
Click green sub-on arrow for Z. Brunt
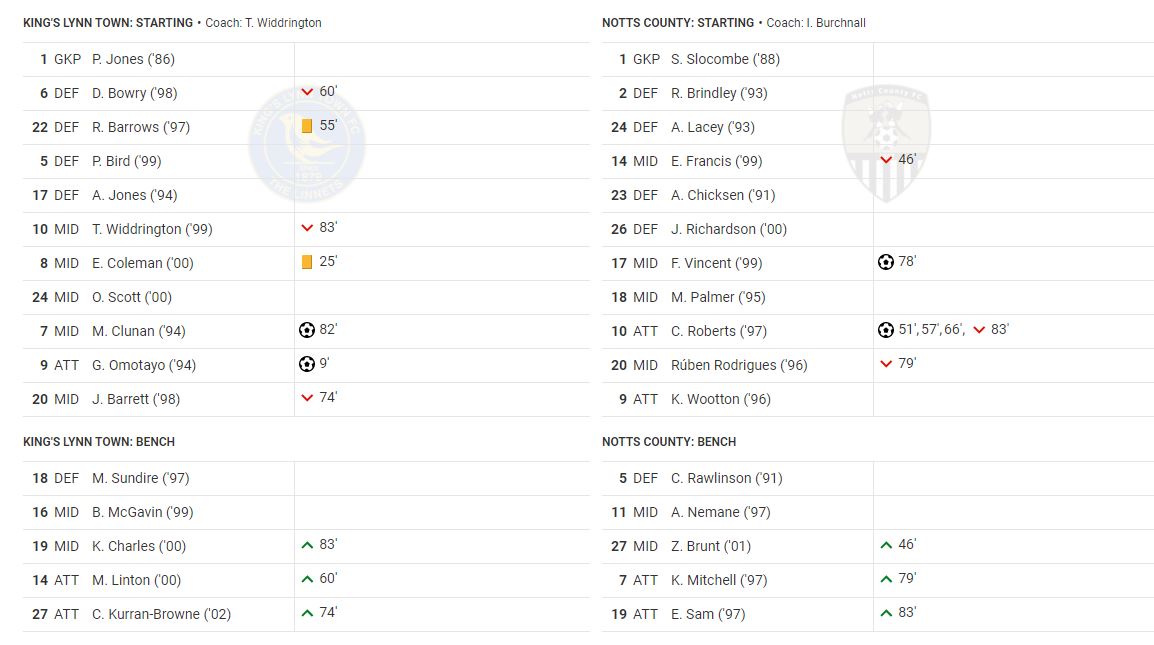pyautogui.click(x=886, y=546)
